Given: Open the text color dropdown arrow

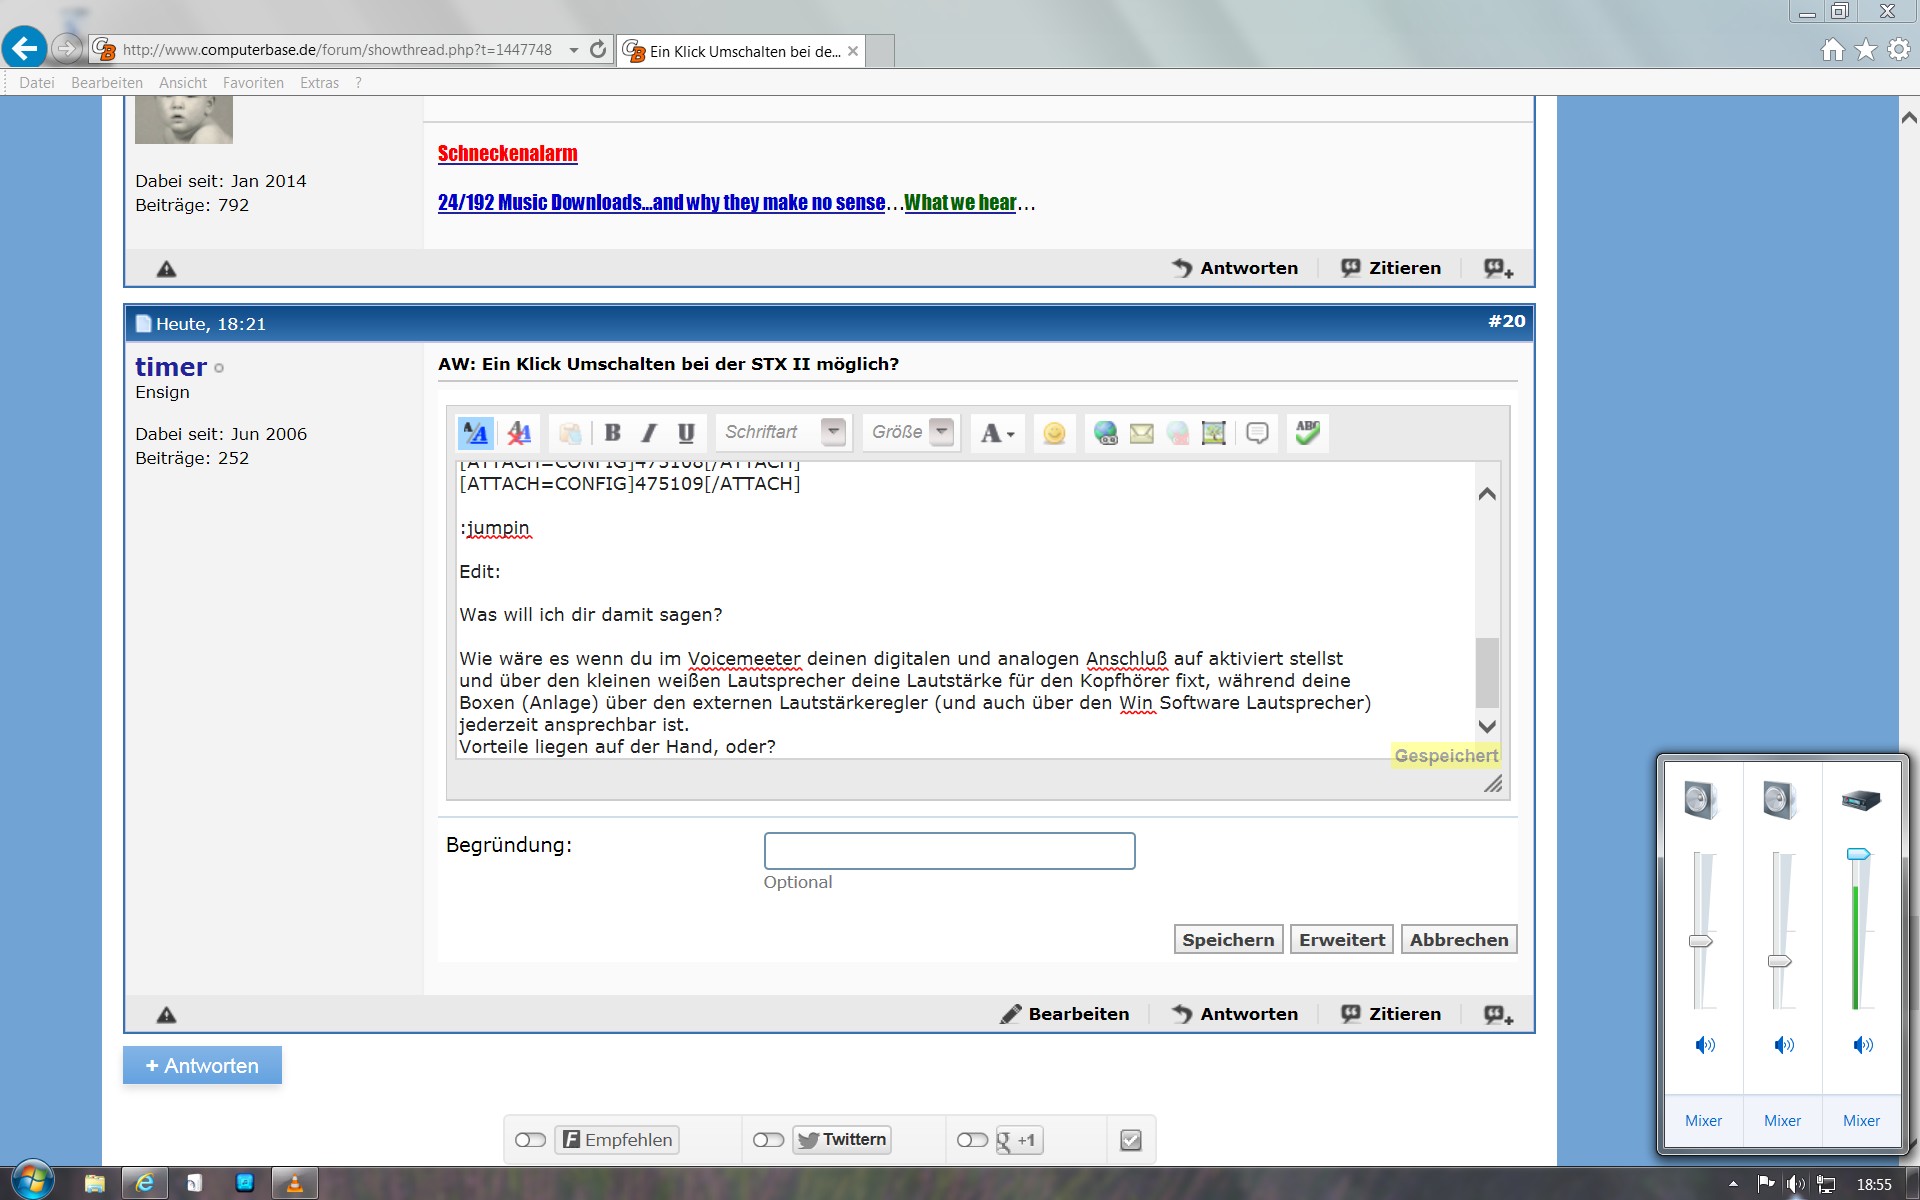Looking at the screenshot, I should tap(1011, 434).
